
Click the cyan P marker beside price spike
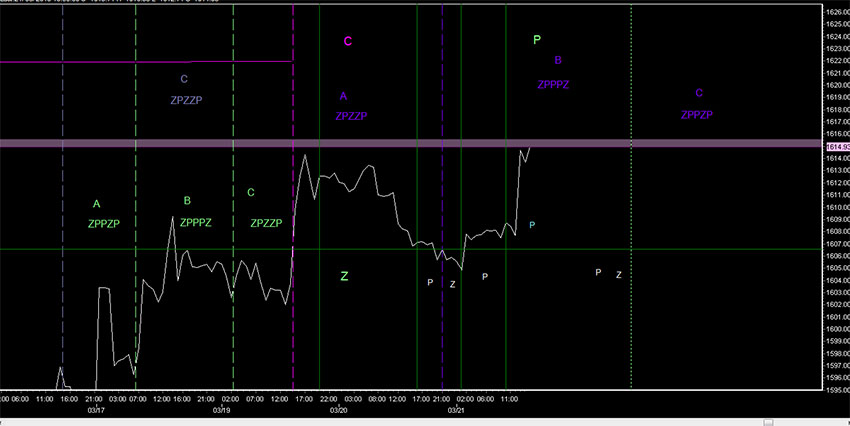point(532,225)
